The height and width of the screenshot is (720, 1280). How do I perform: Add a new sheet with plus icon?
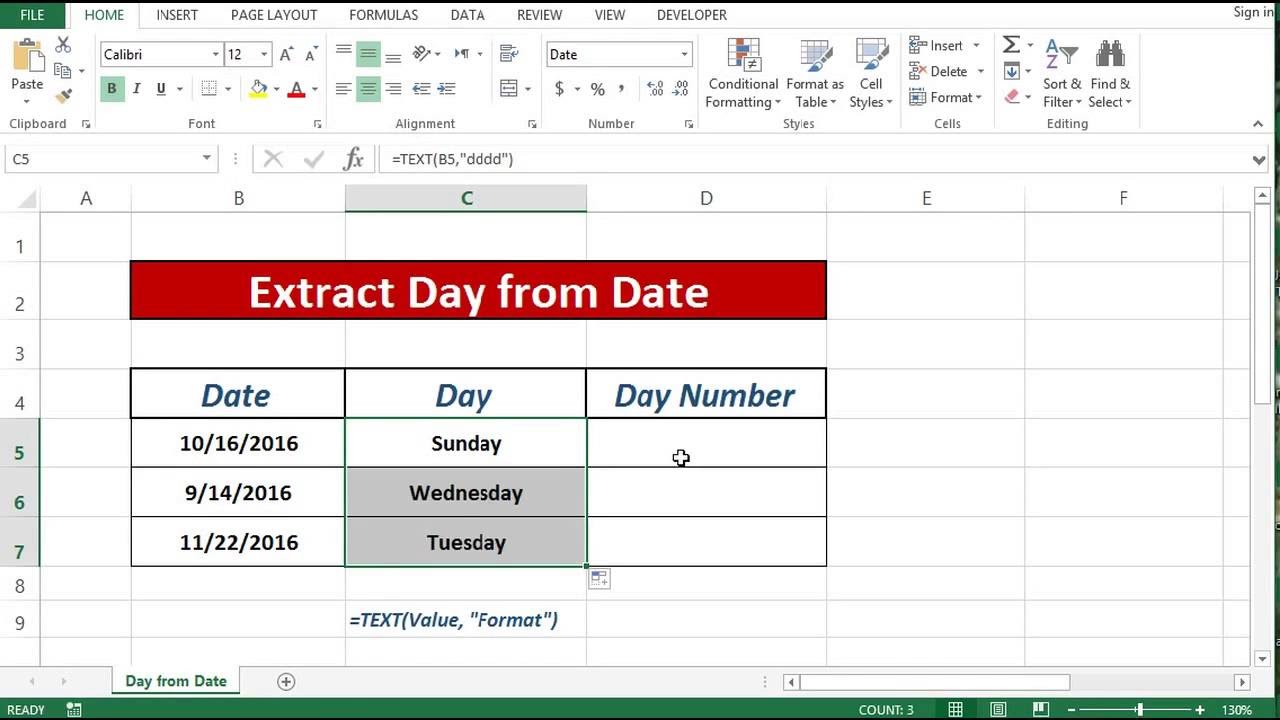[286, 681]
